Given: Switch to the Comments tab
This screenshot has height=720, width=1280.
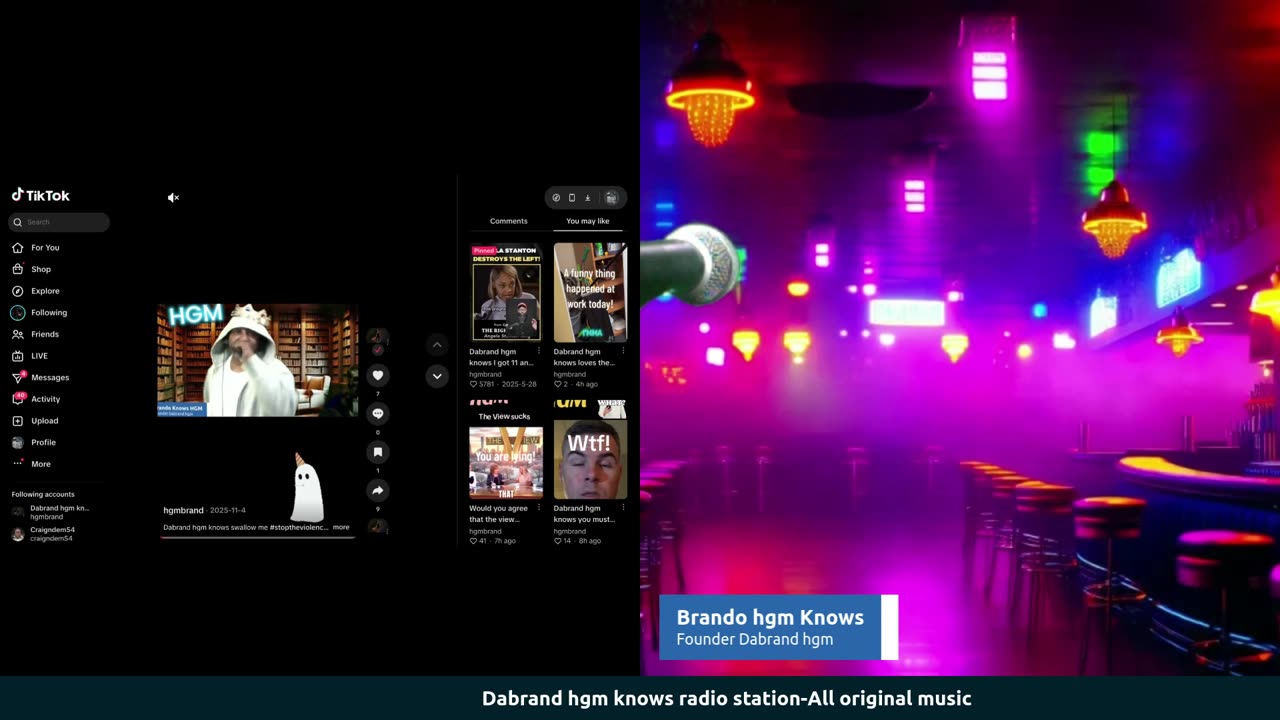Looking at the screenshot, I should coord(508,221).
